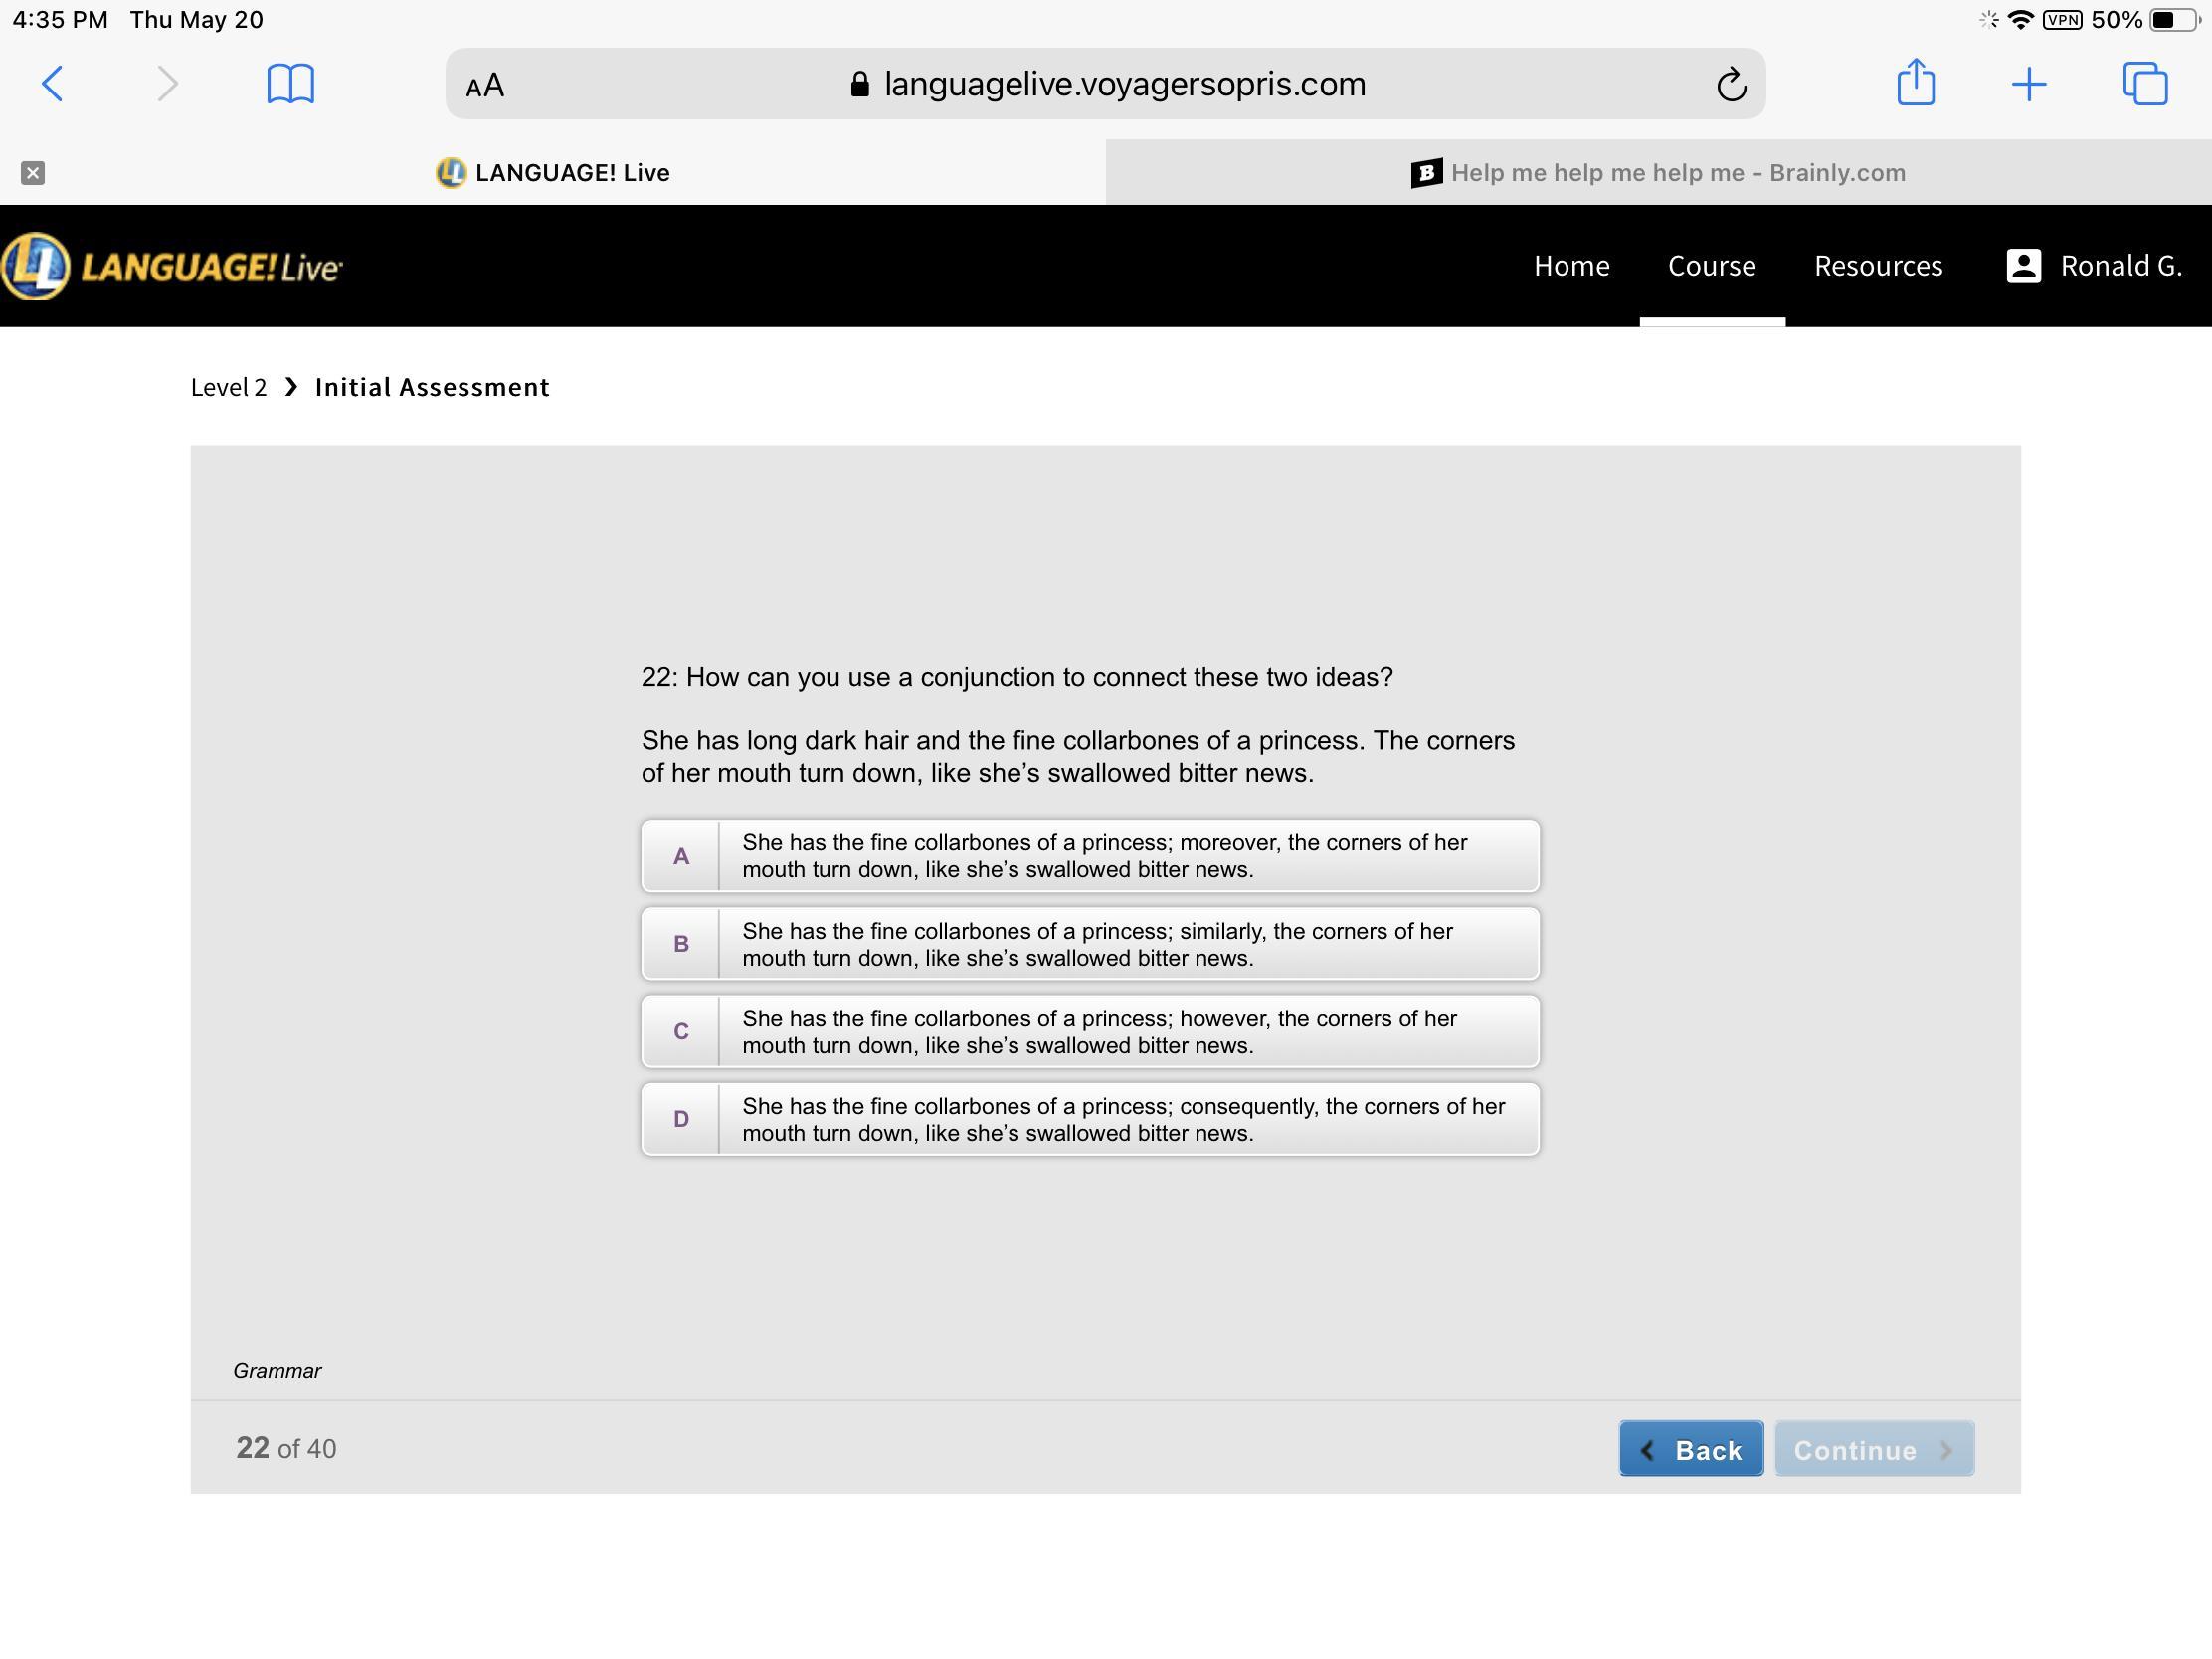
Task: Show all tabs overview icon
Action: coord(2144,83)
